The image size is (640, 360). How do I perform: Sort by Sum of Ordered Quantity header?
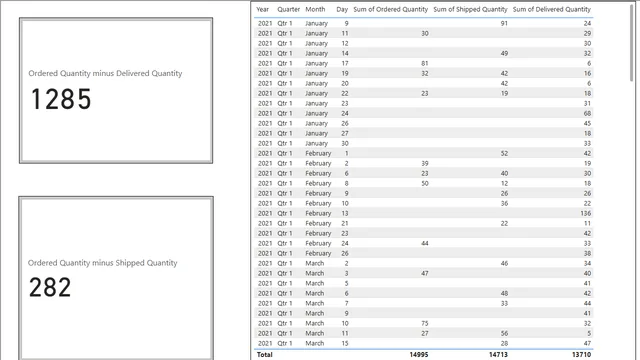pyautogui.click(x=391, y=9)
